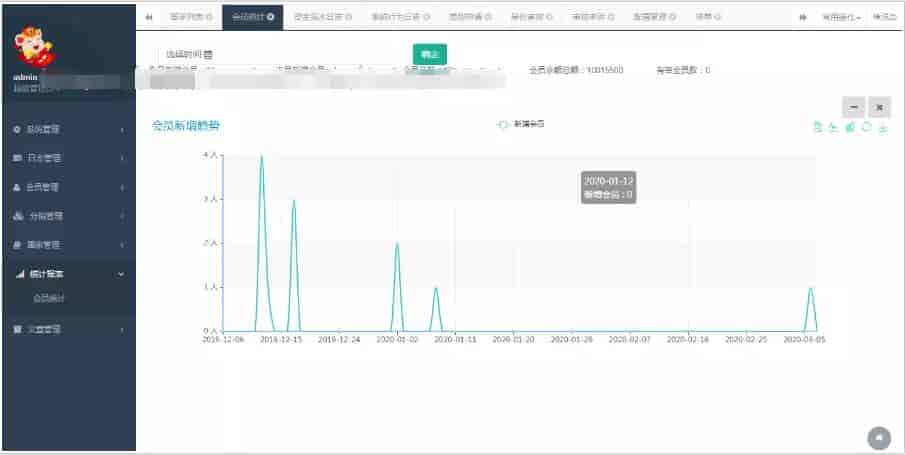Download chart as image icon
906x455 pixels.
[x=883, y=128]
